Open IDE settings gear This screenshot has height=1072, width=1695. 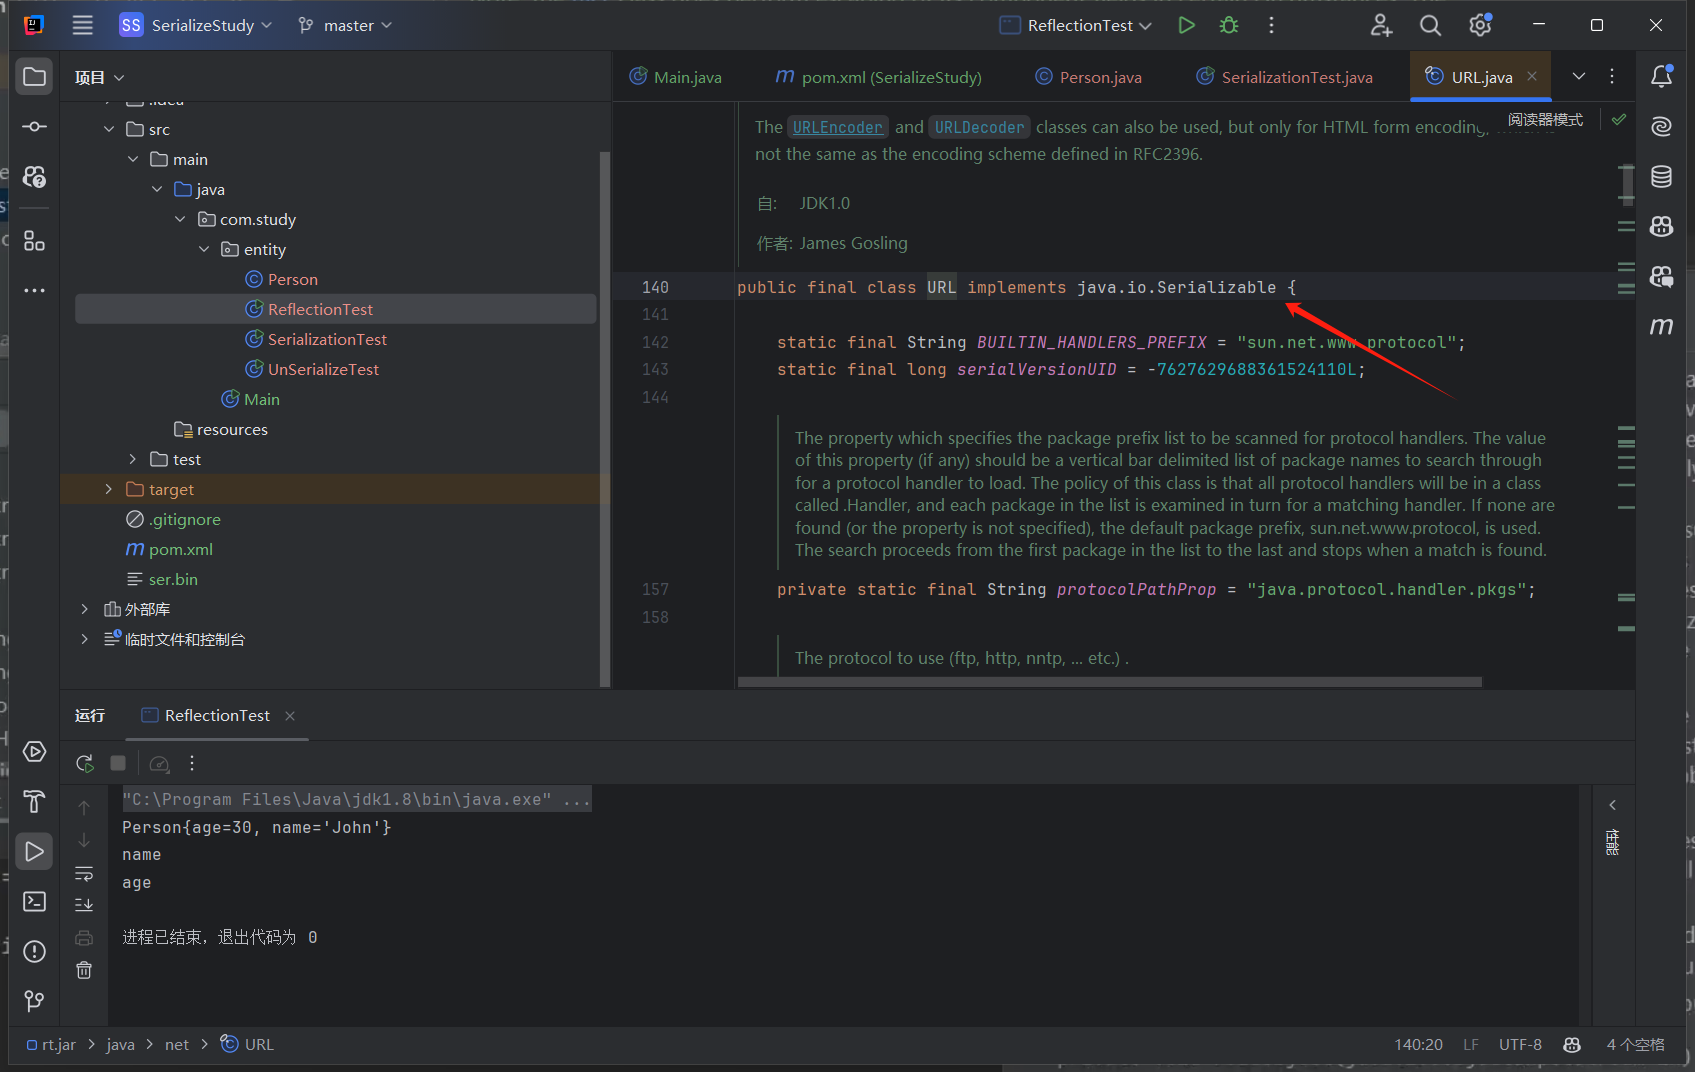(1480, 25)
